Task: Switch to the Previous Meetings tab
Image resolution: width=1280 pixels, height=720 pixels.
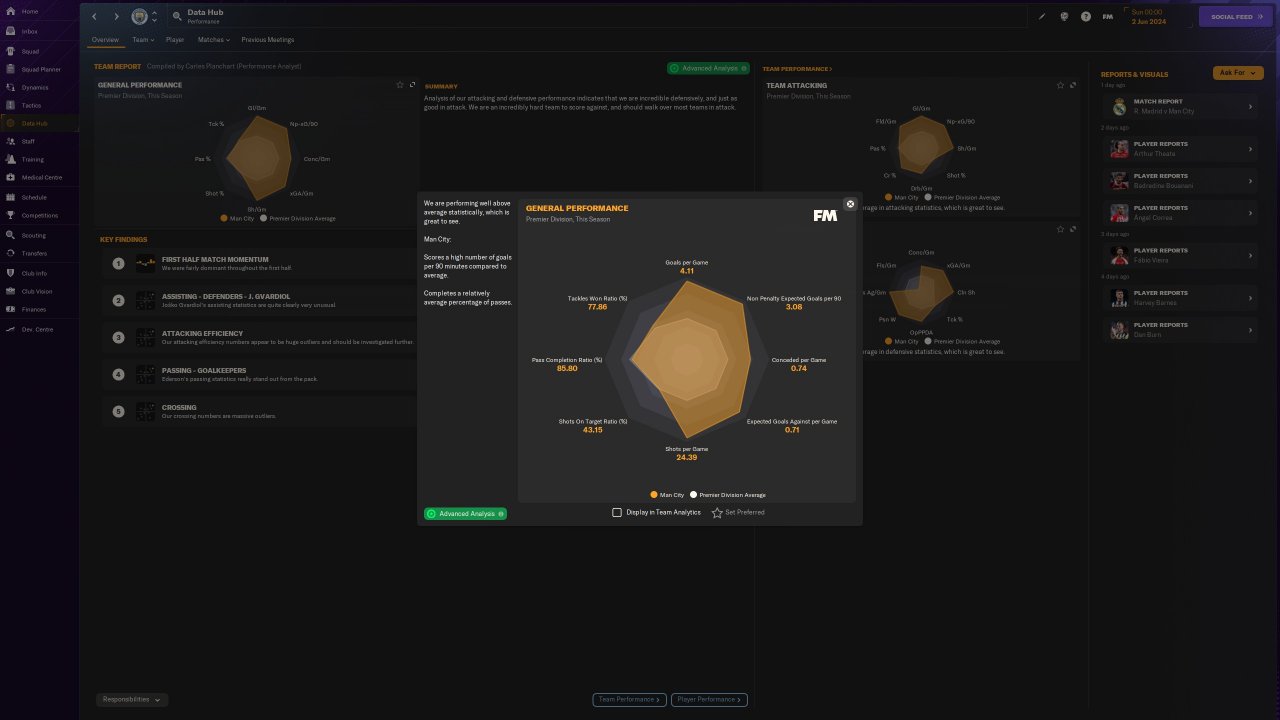Action: pos(267,40)
